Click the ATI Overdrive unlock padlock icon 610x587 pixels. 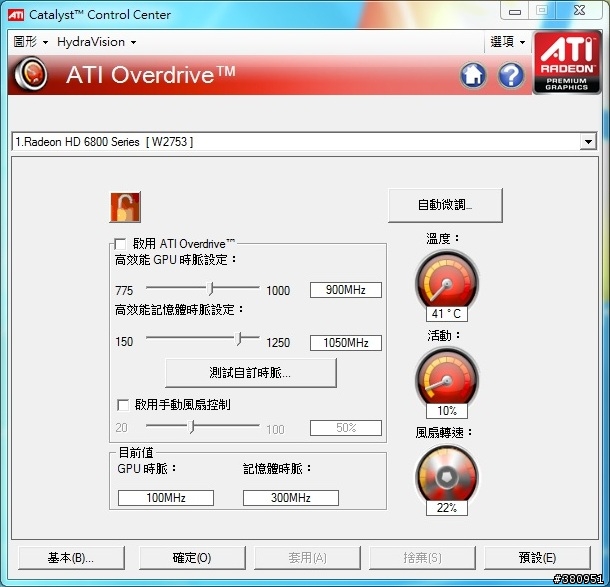[125, 207]
